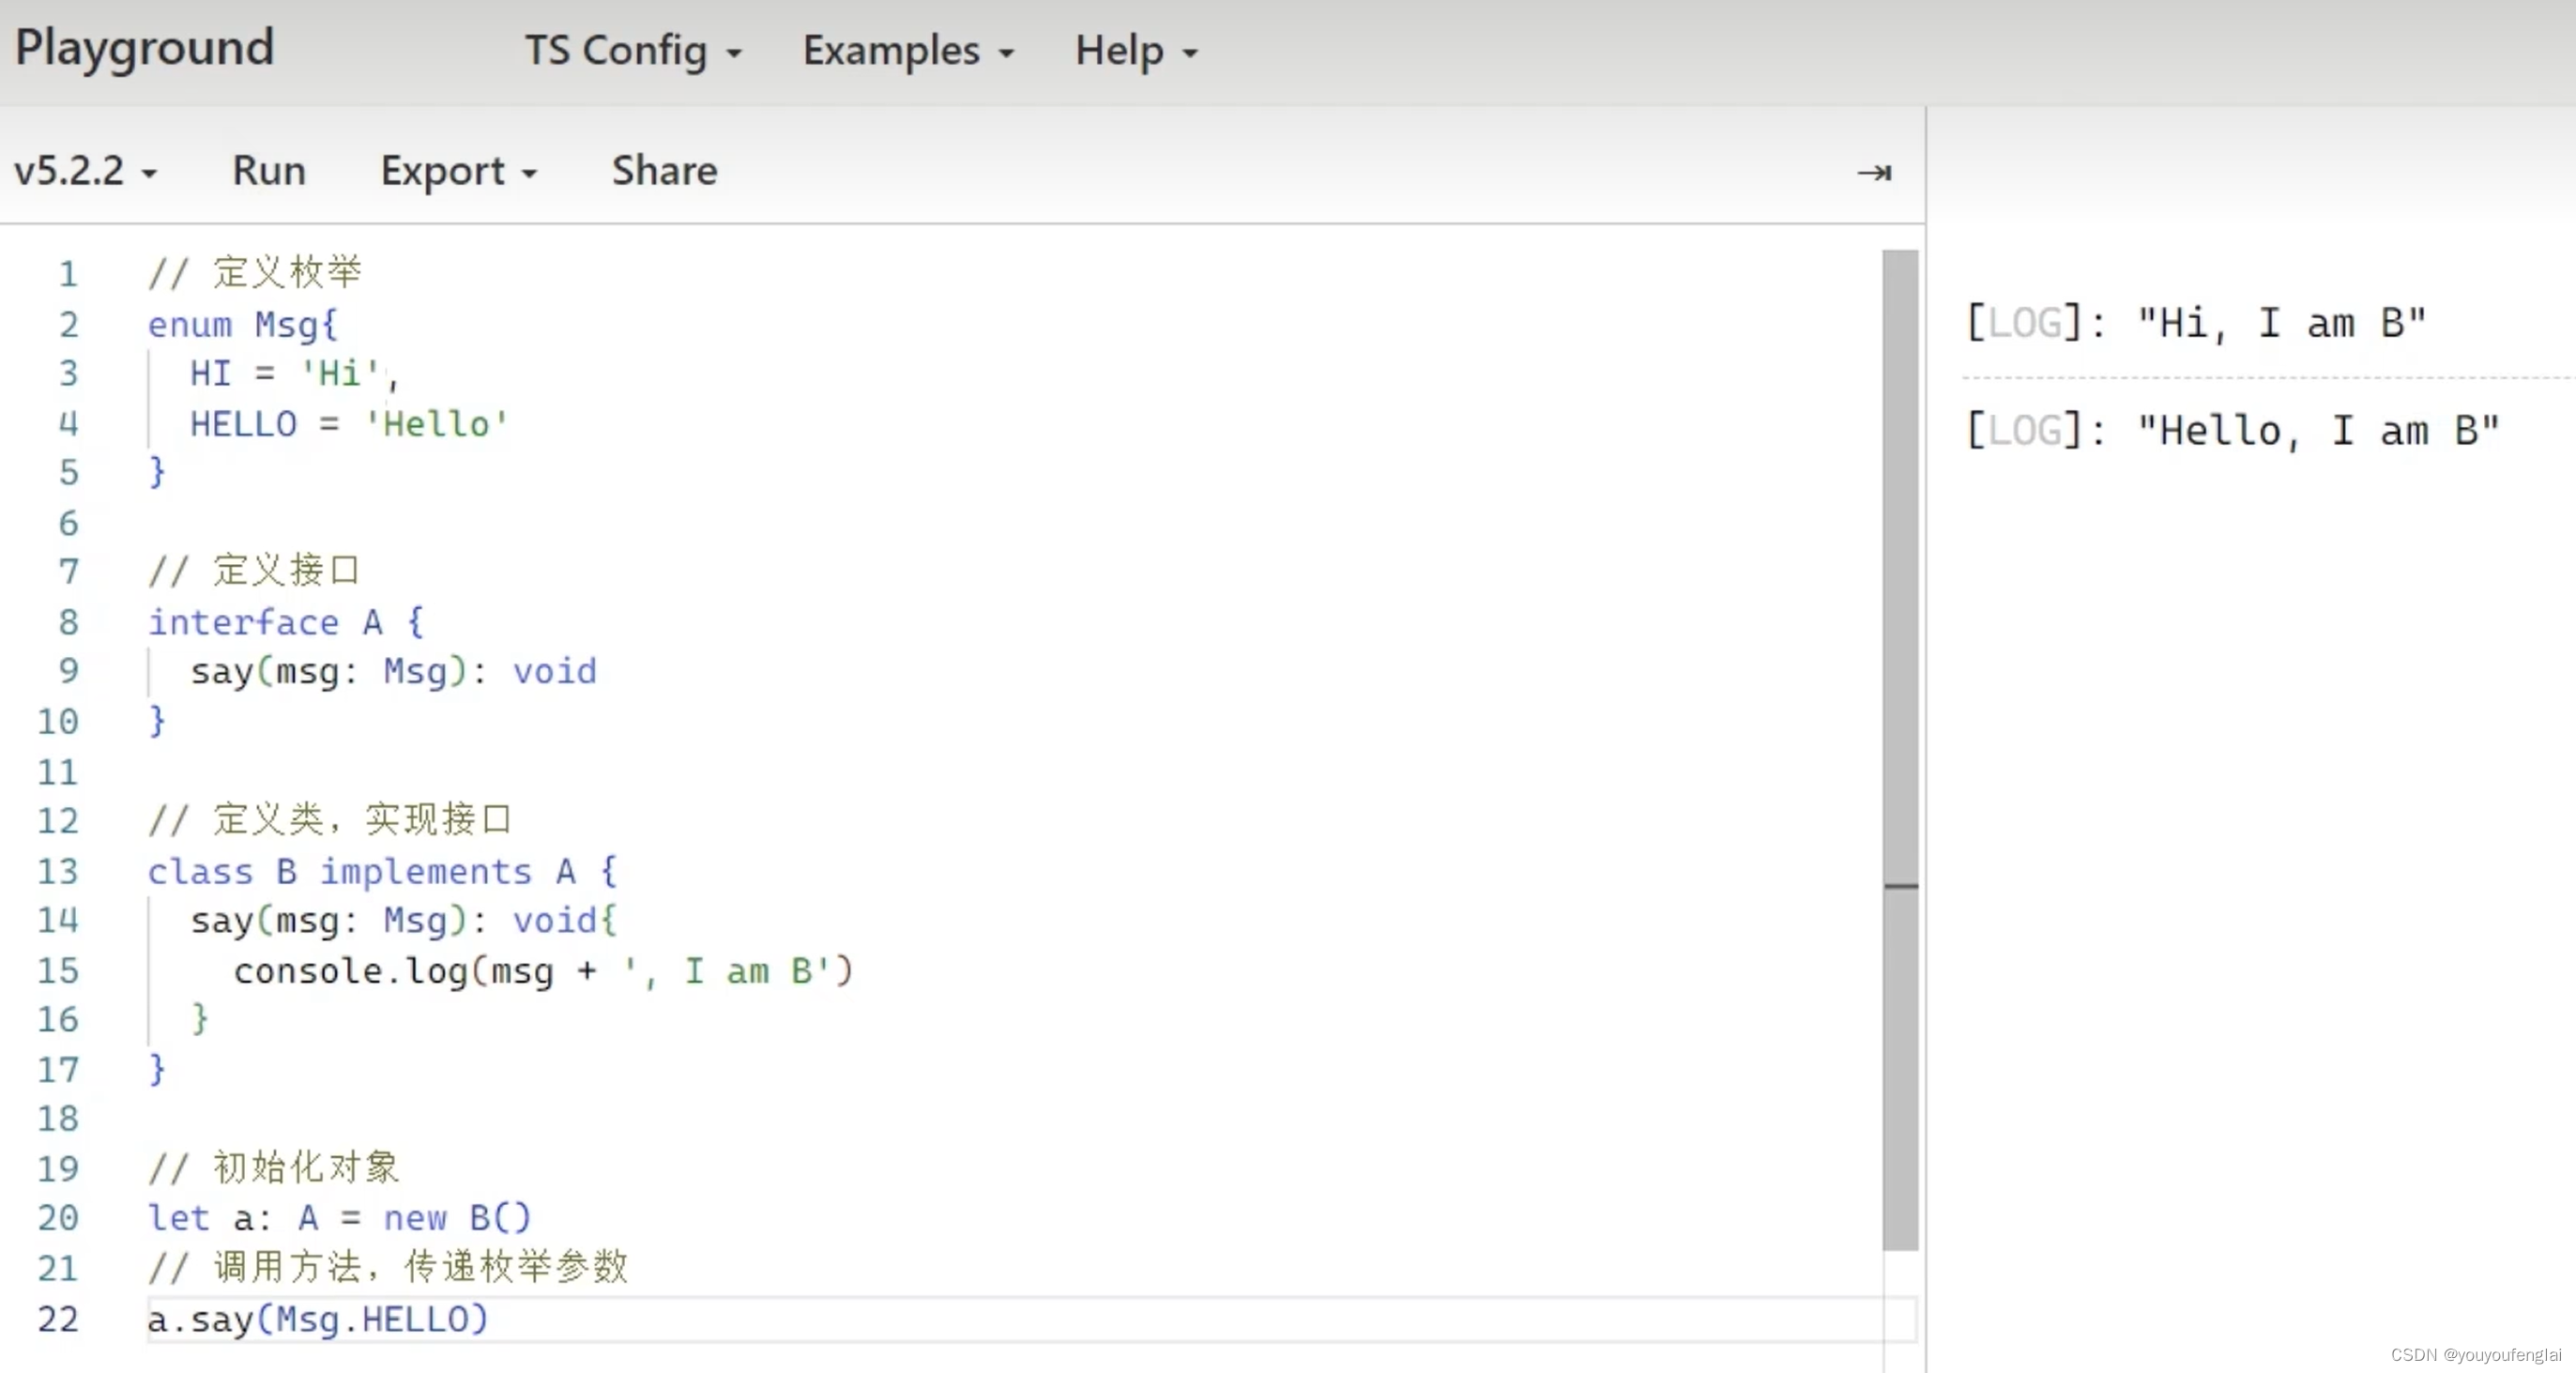Screen dimensions: 2576x1373
Task: Place cursor on line 22 a.say(Msg.HELLO)
Action: click(318, 1319)
